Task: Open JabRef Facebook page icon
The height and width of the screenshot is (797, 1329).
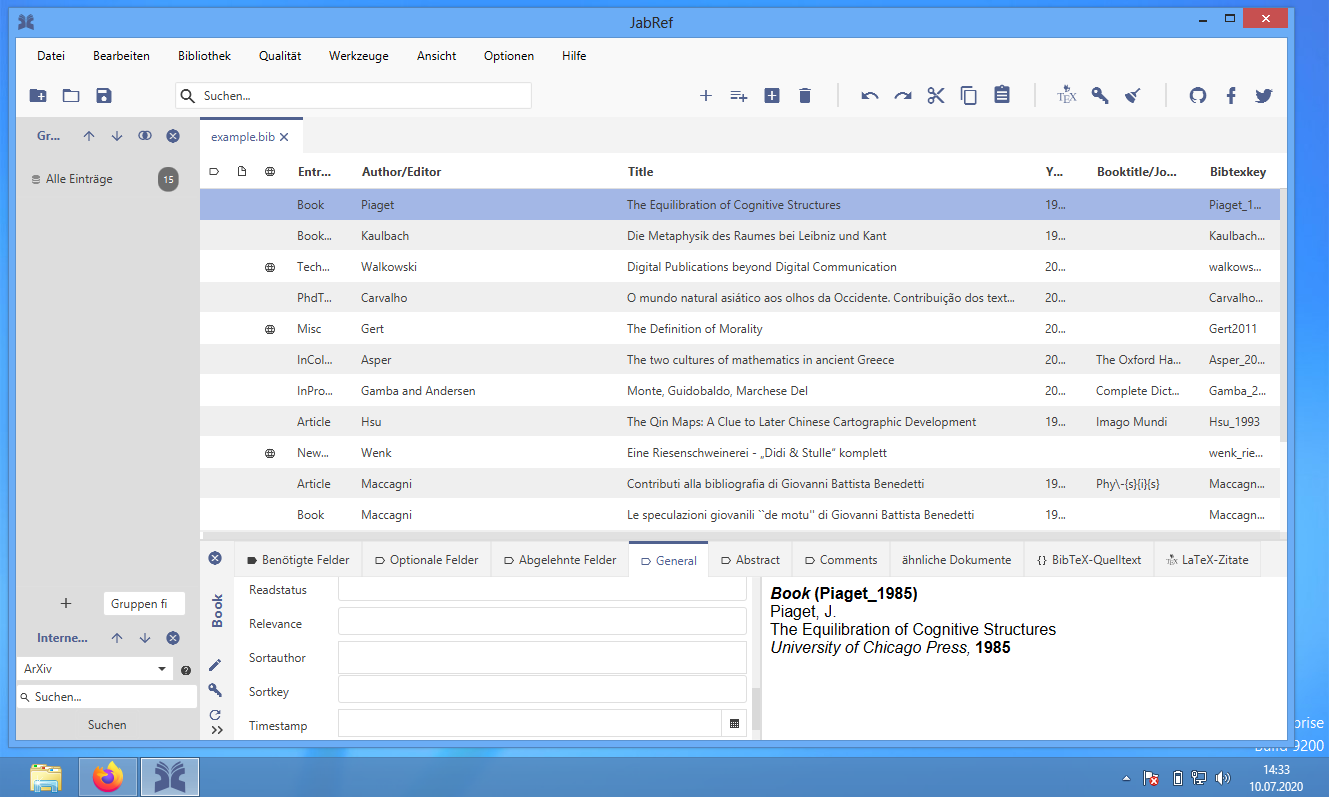Action: [1231, 96]
